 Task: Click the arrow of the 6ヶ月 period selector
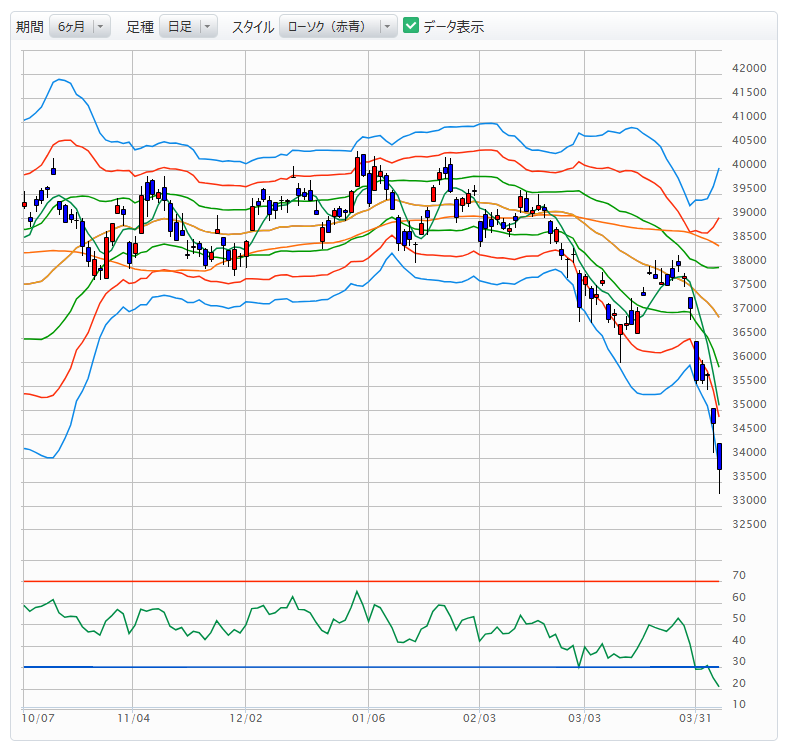pos(100,27)
